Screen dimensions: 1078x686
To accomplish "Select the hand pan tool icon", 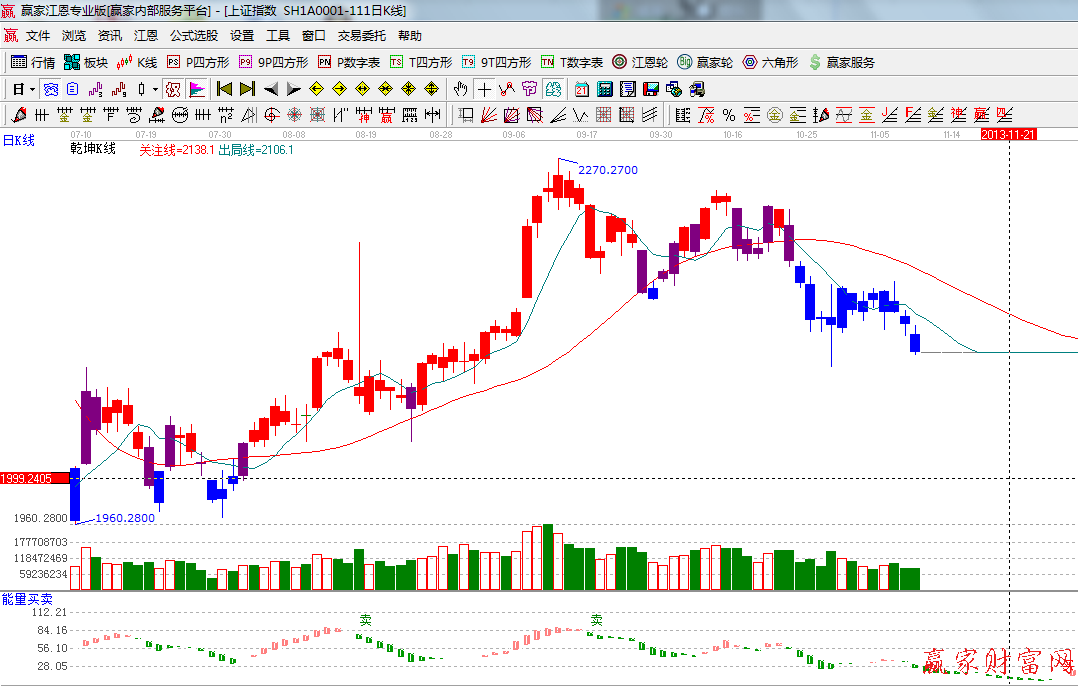I will coord(461,89).
